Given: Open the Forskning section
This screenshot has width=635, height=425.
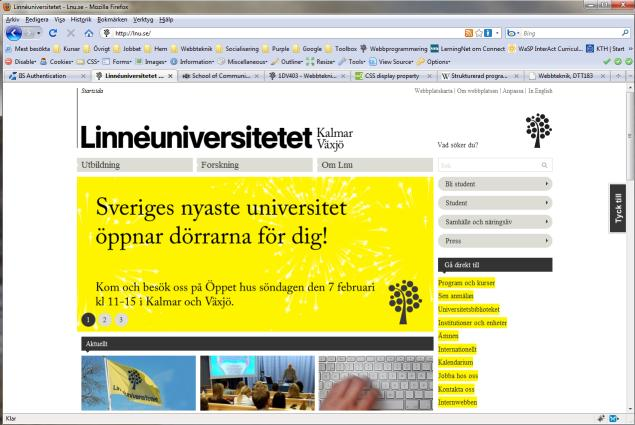Looking at the screenshot, I should 254,165.
